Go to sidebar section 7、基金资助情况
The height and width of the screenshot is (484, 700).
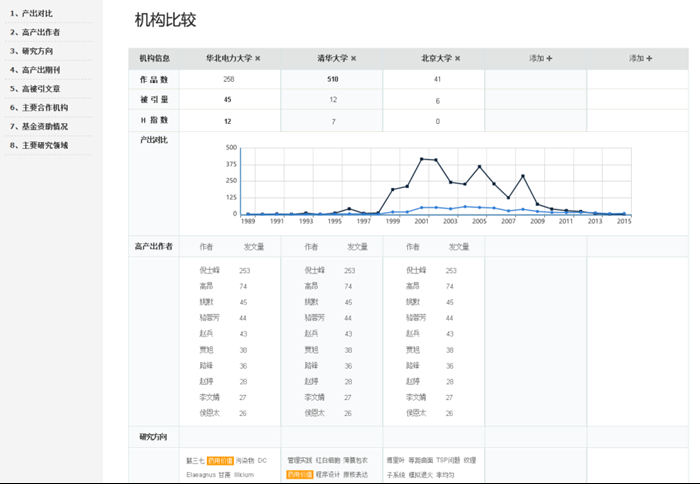[38, 126]
